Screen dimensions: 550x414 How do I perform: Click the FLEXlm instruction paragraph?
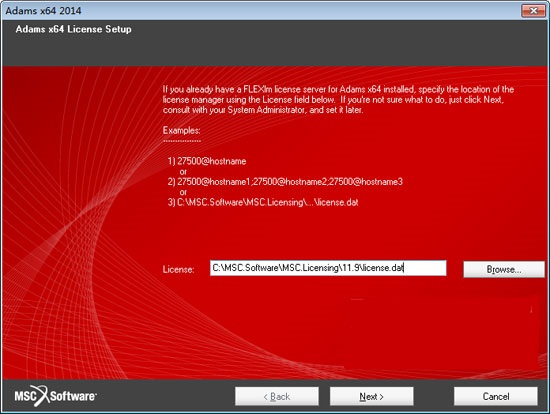(x=338, y=100)
